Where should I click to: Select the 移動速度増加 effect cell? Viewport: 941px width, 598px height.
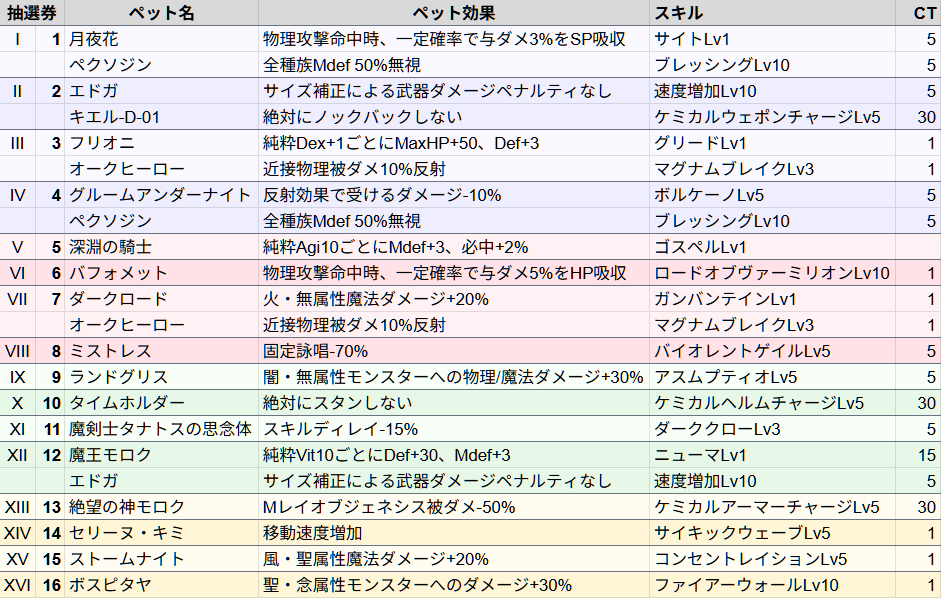[x=313, y=533]
